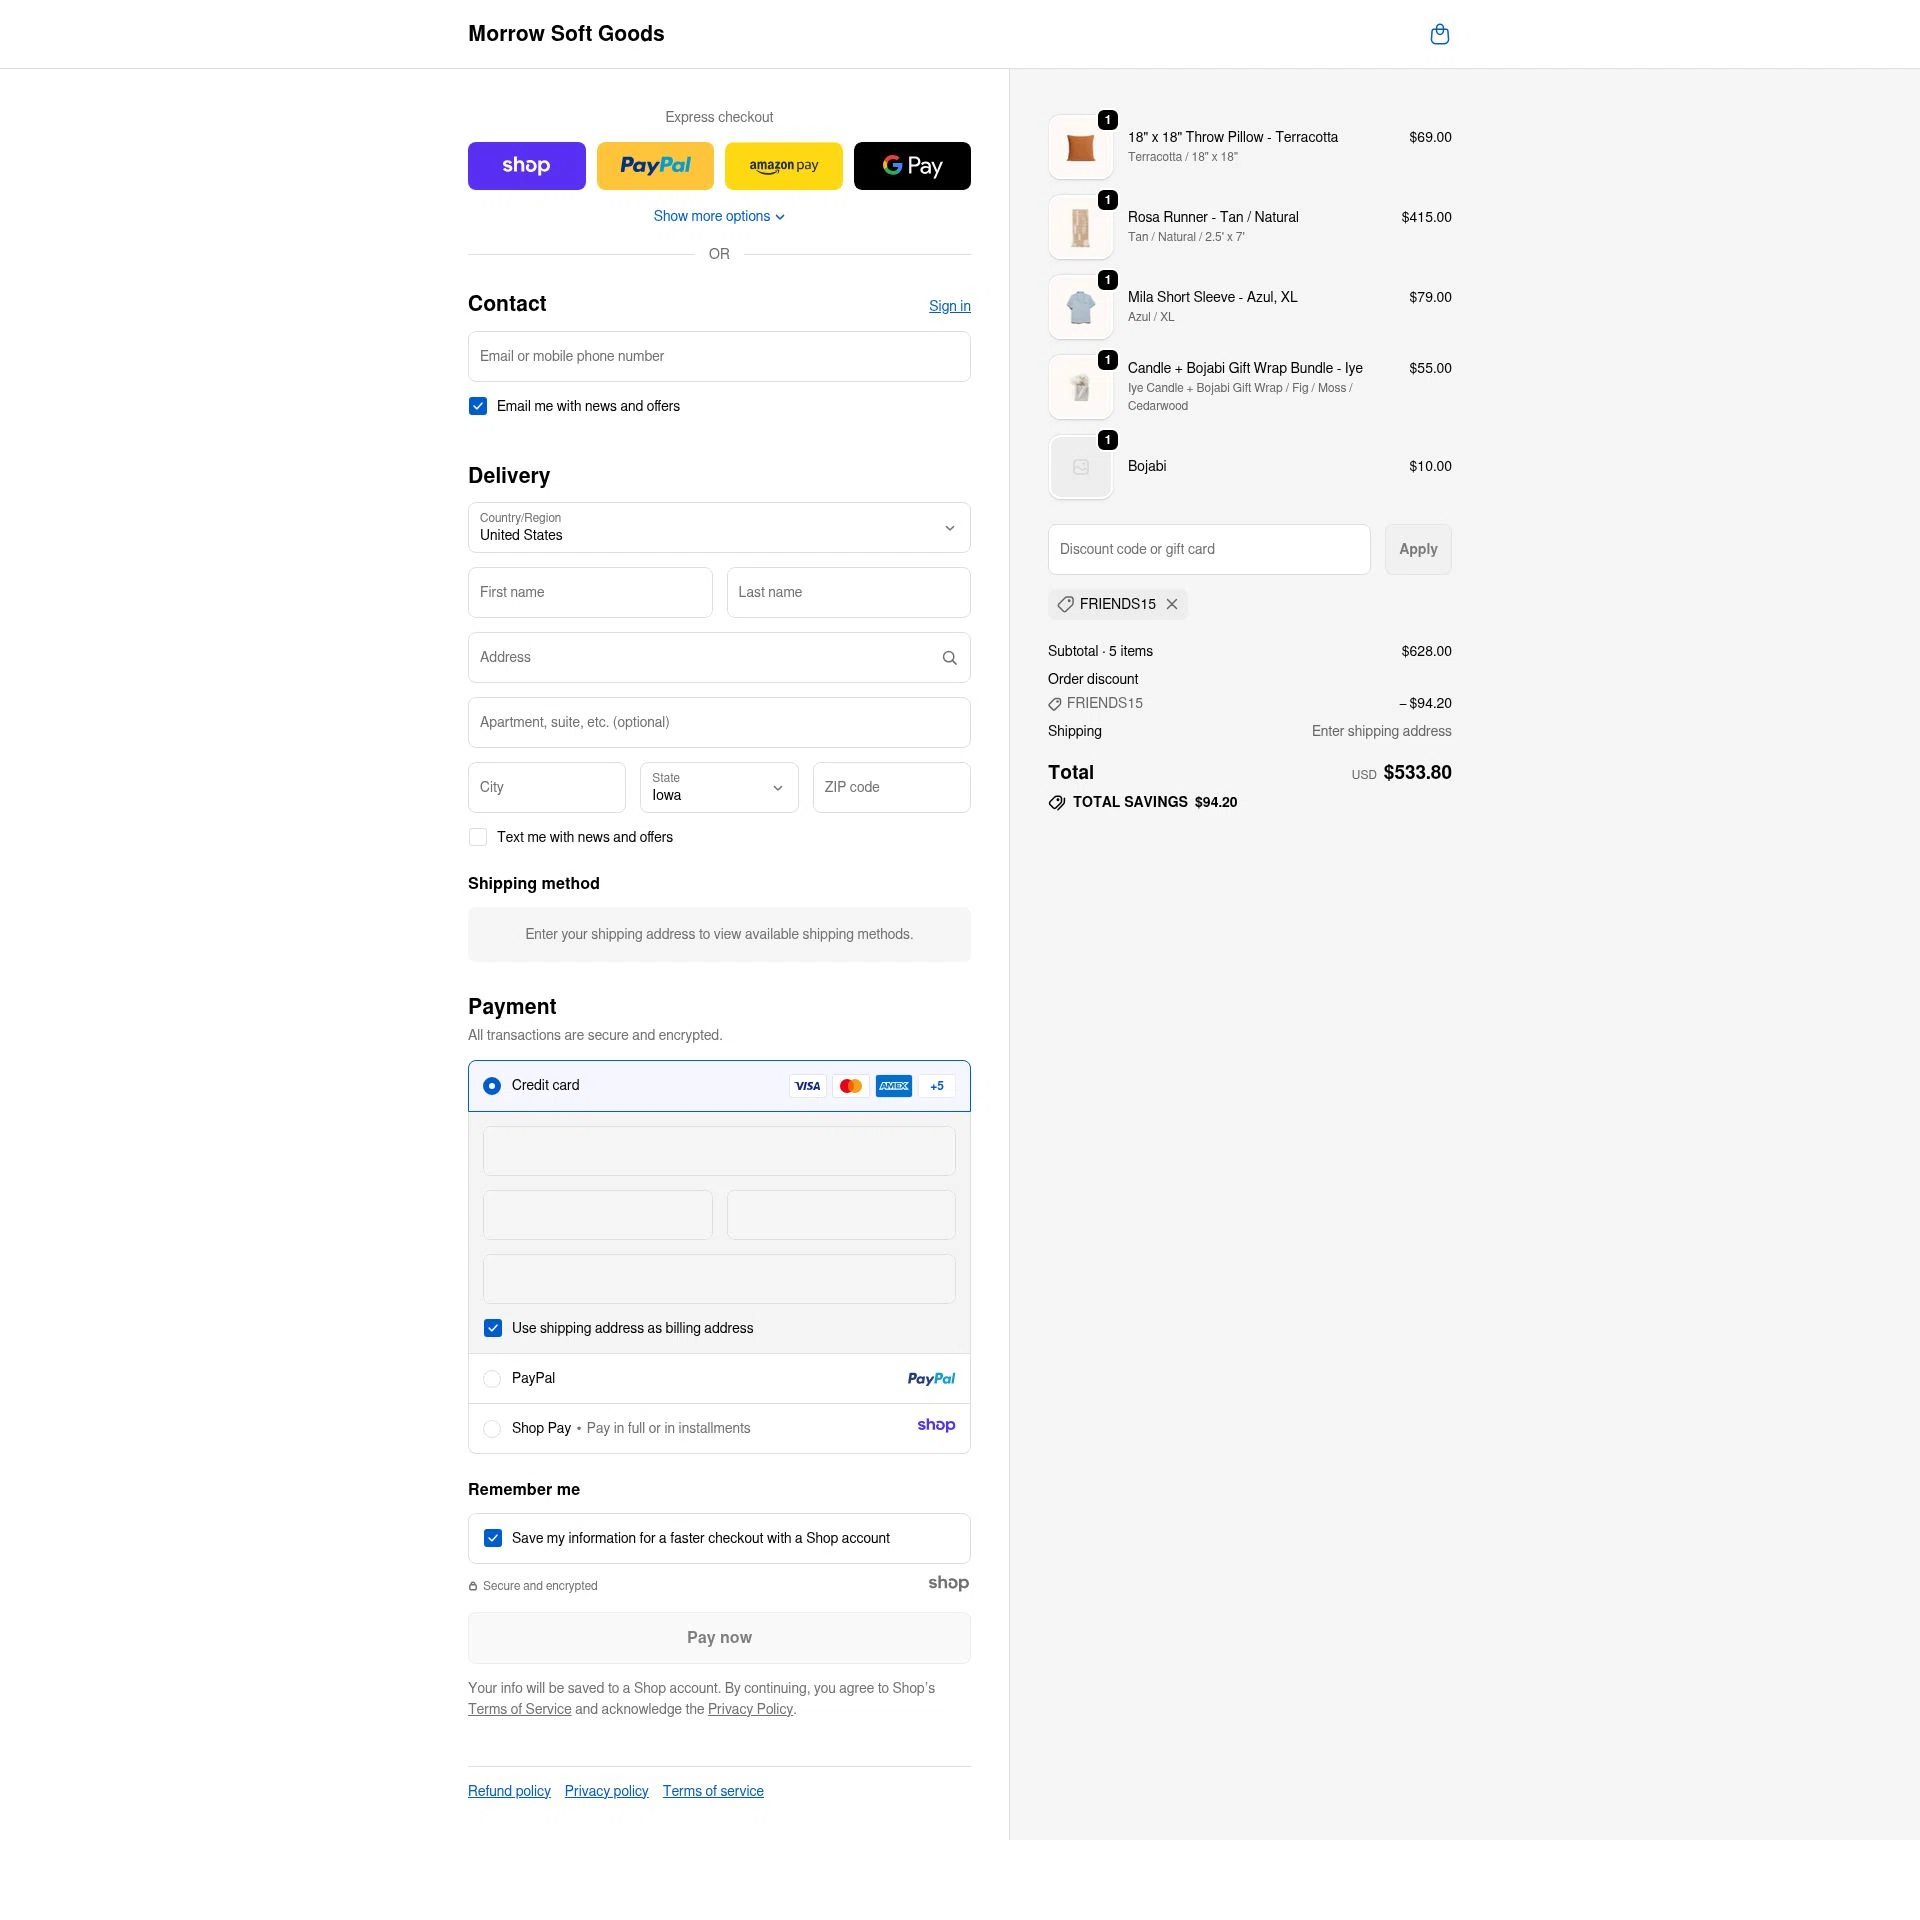Select the PayPal payment method

(492, 1378)
